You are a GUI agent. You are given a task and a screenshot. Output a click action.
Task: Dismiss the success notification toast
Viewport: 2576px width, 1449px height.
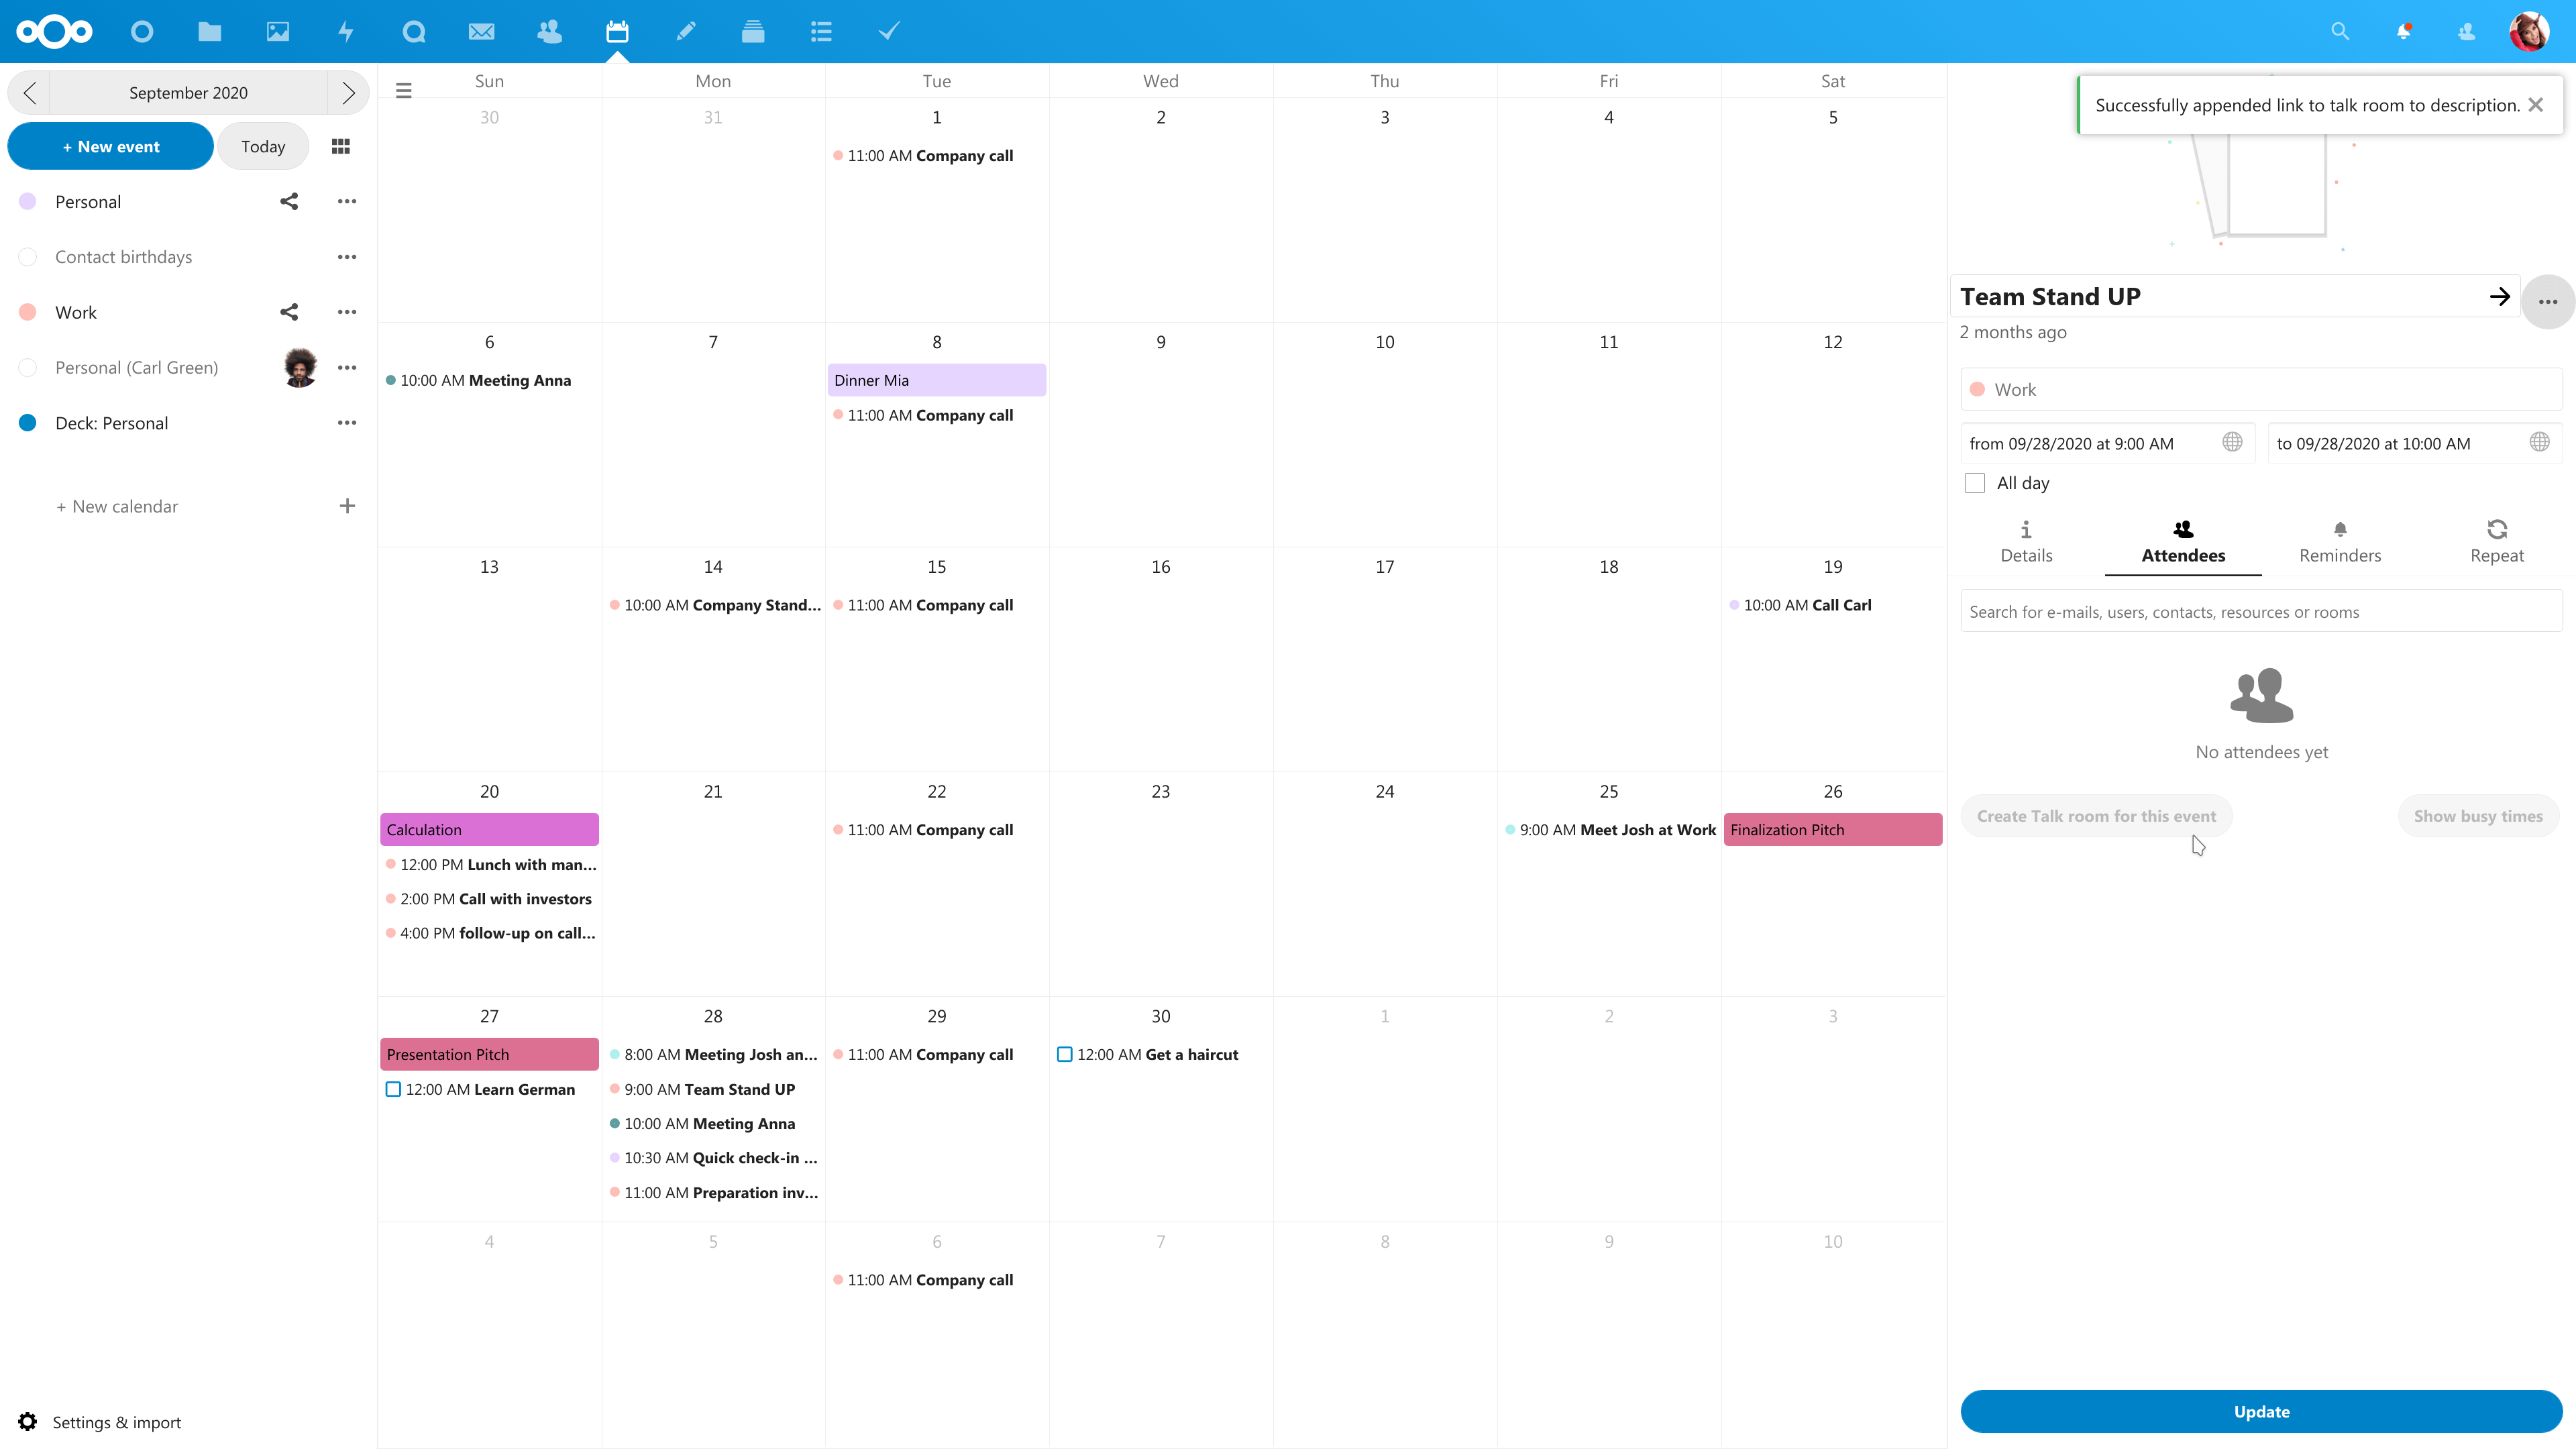pyautogui.click(x=2536, y=104)
